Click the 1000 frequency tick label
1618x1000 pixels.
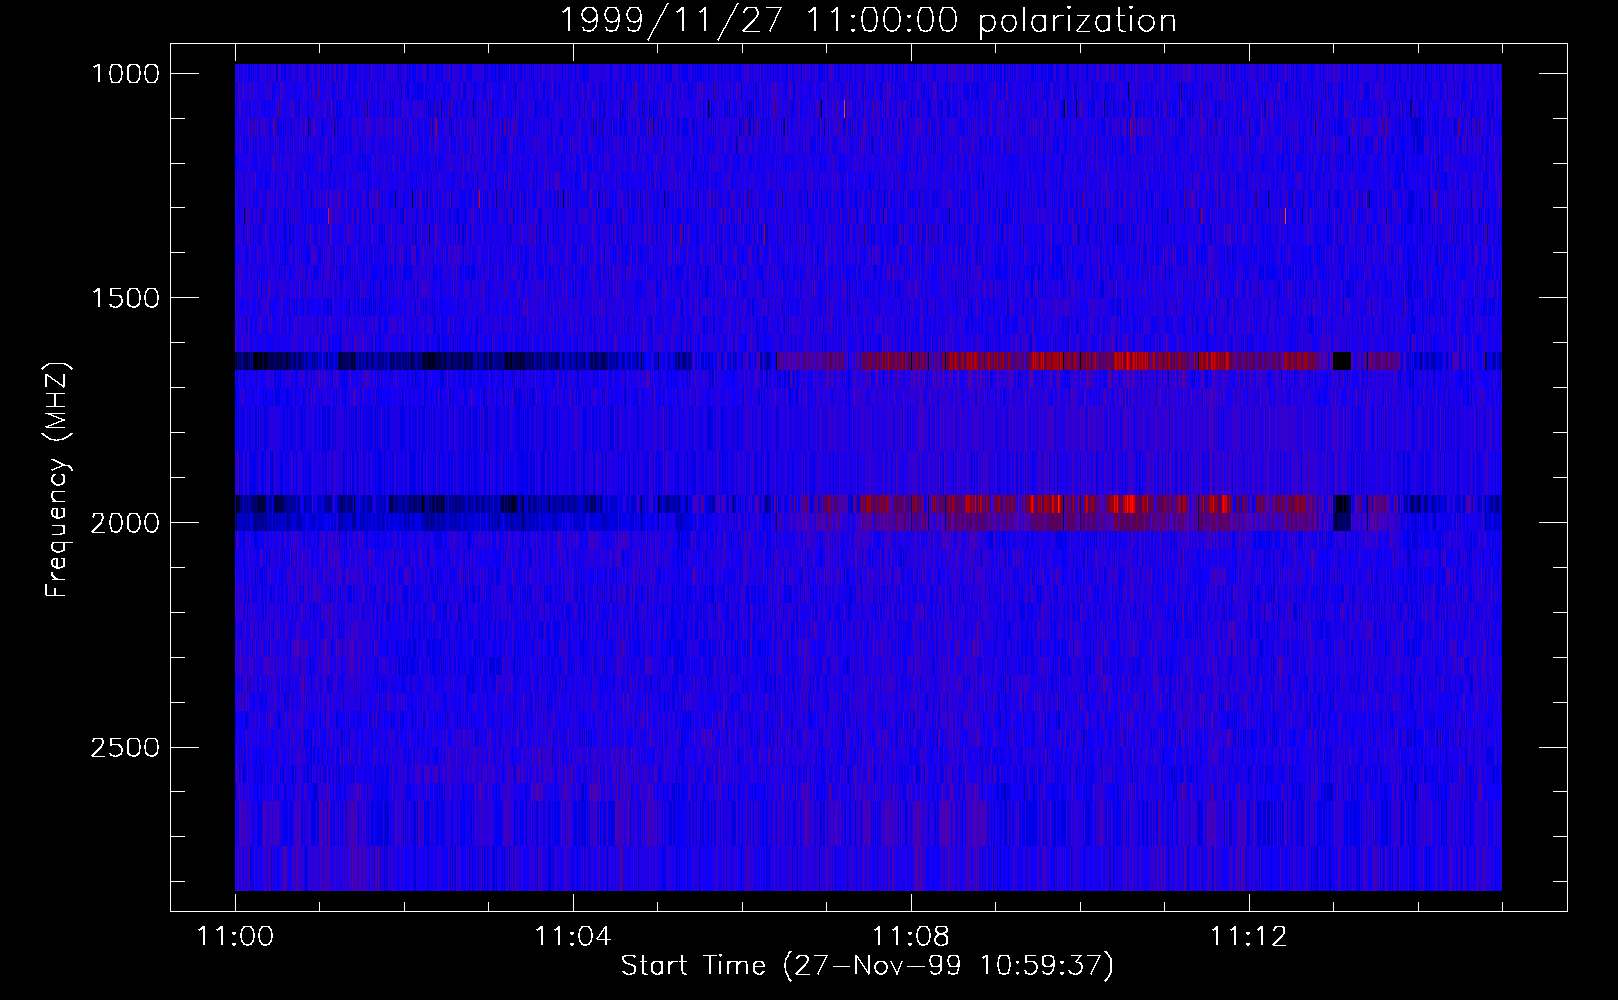tap(126, 74)
